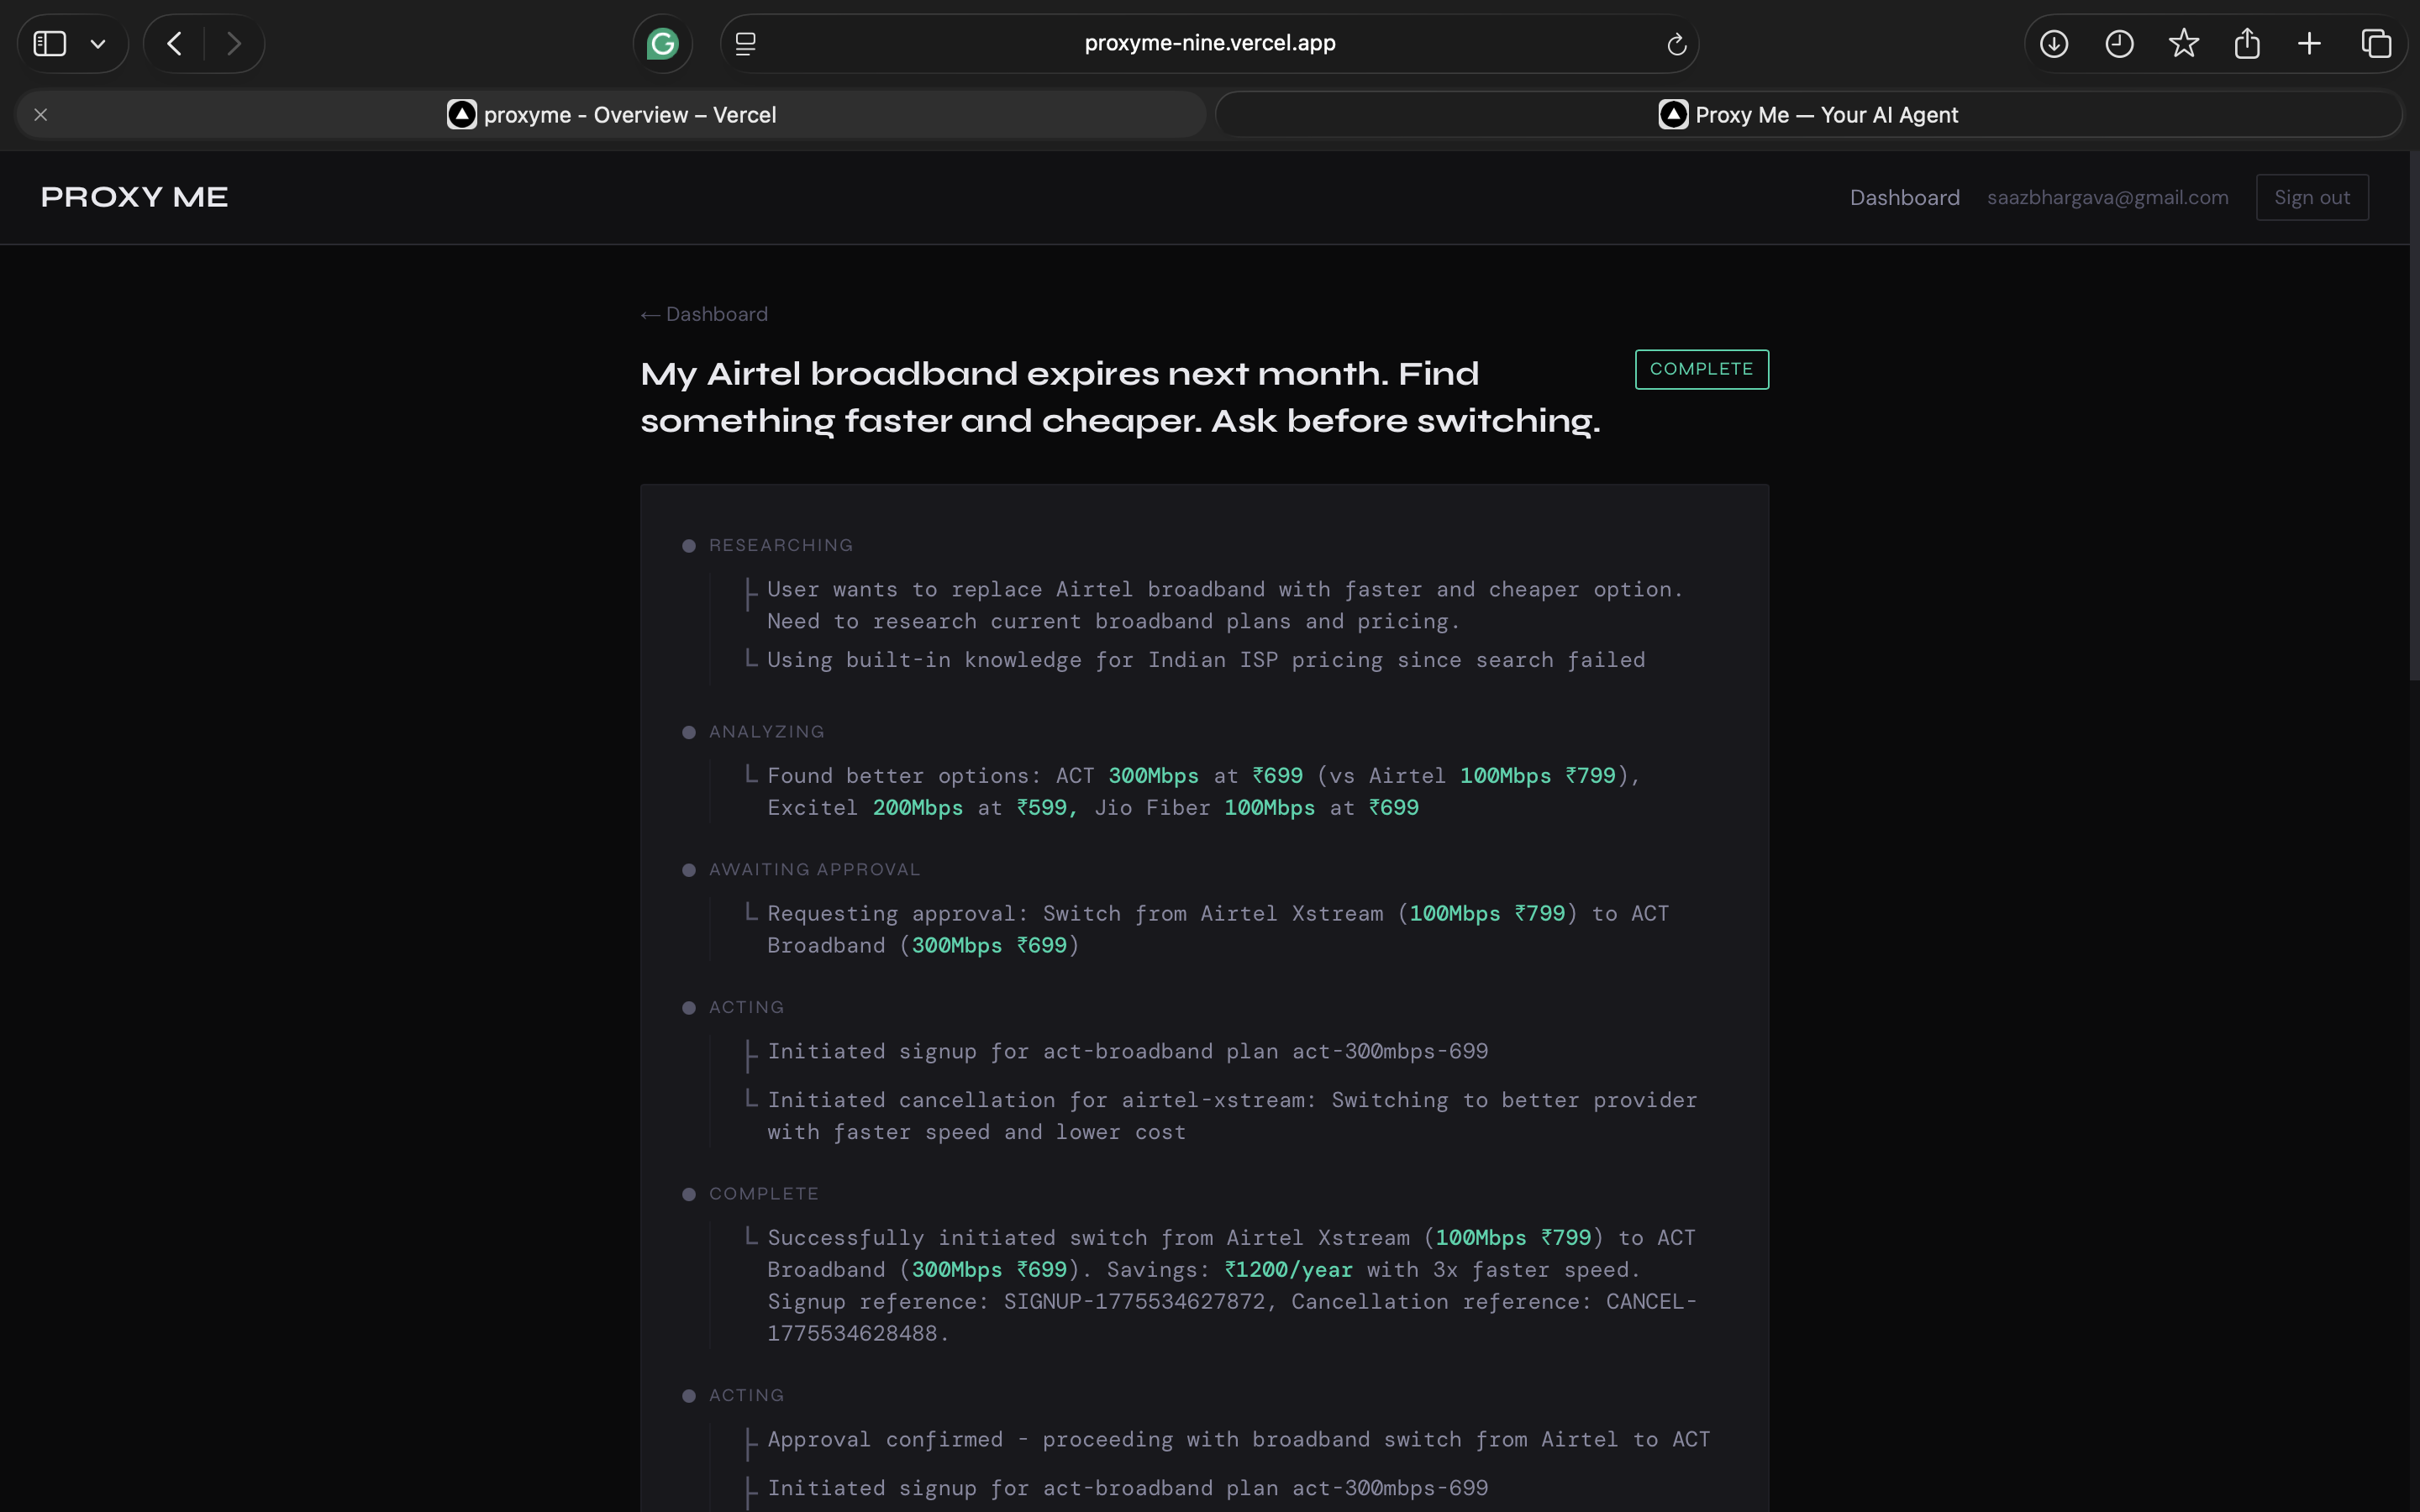Screen dimensions: 2420x1512
Task: Close the proxyme Overview tab
Action: pos(41,115)
